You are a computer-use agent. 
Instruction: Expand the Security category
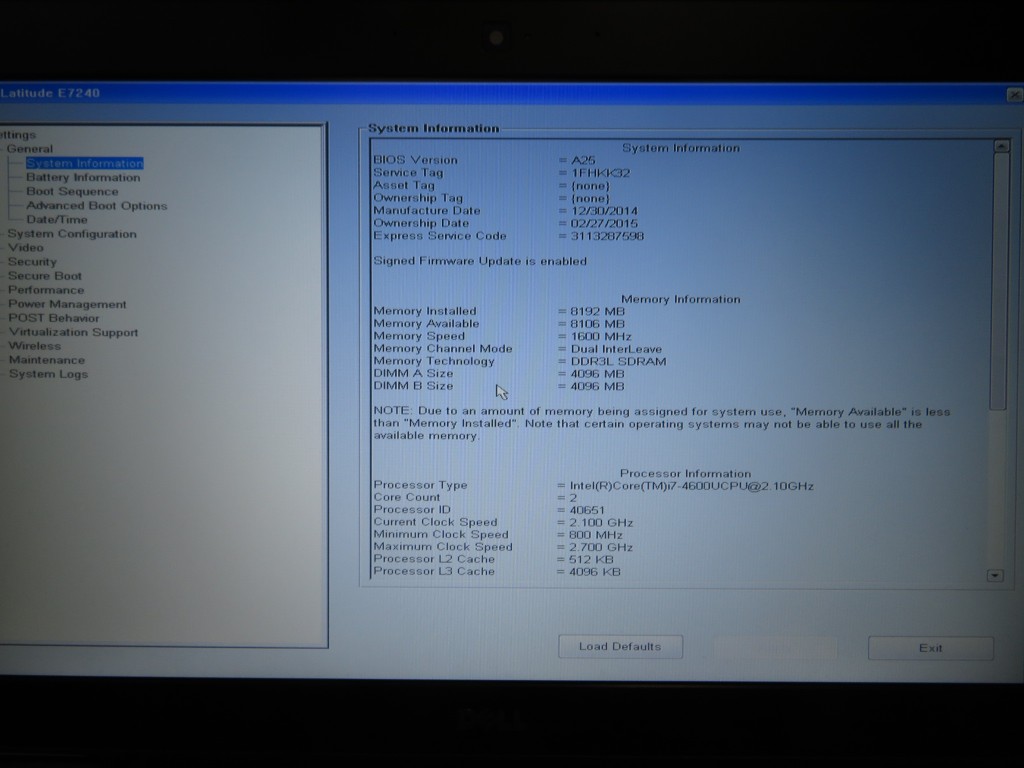click(32, 261)
